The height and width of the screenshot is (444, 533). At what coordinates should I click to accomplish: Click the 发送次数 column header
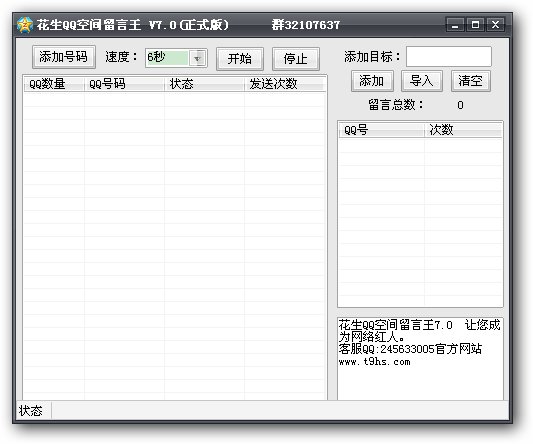pyautogui.click(x=284, y=84)
